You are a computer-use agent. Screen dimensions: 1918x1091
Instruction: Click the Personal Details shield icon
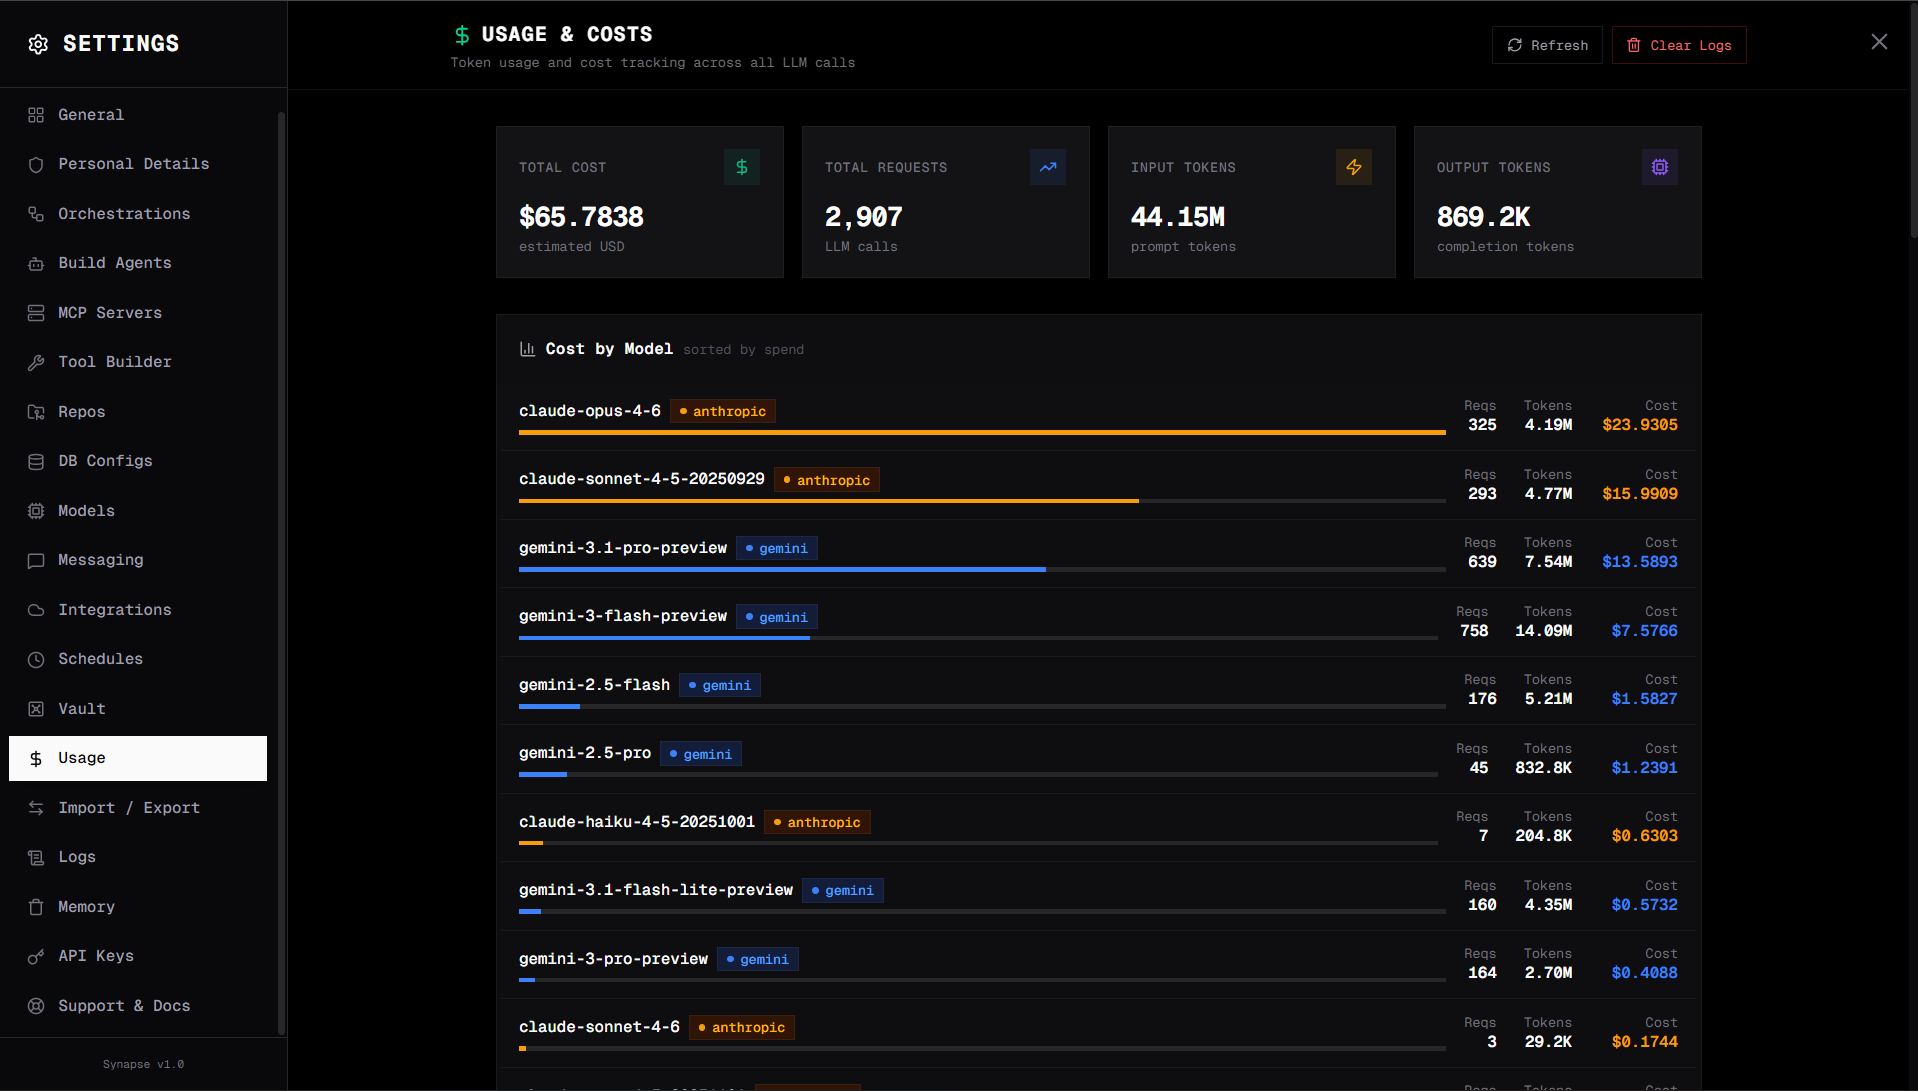[x=36, y=165]
